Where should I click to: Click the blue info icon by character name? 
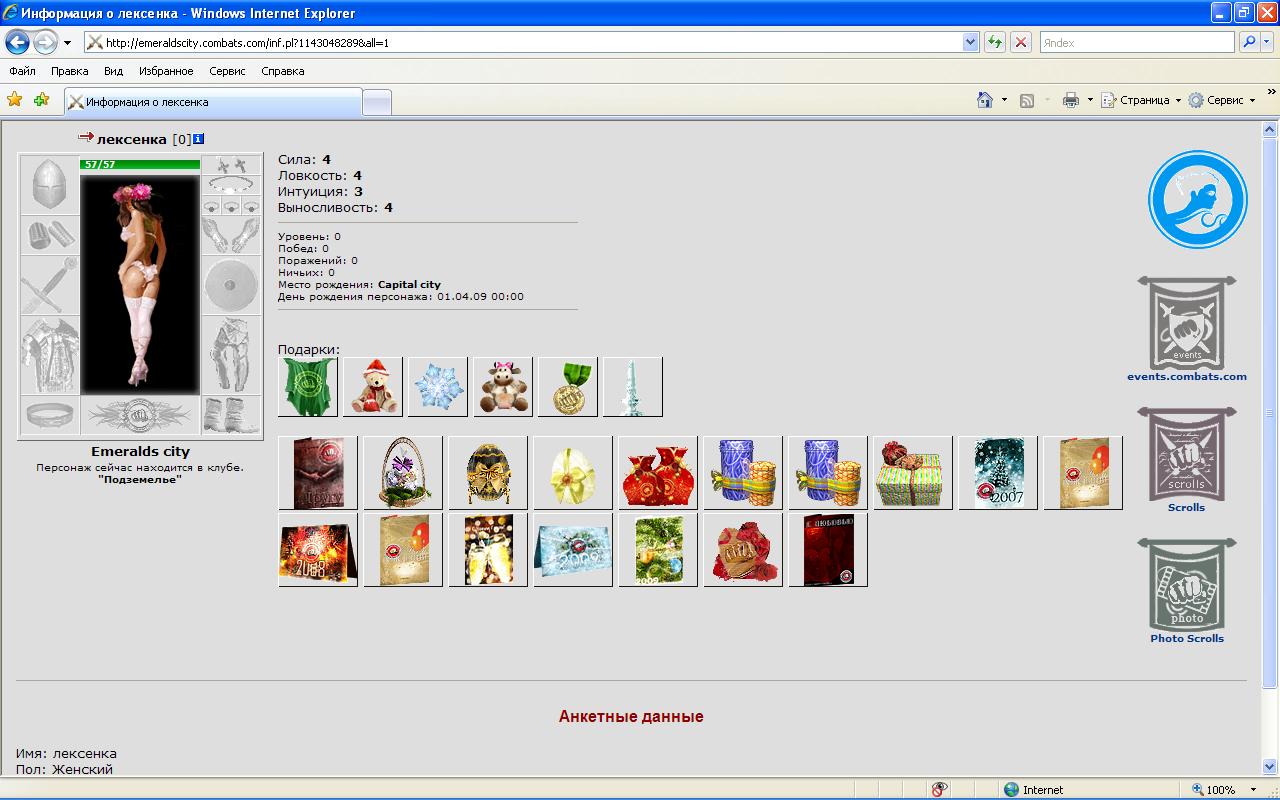199,139
